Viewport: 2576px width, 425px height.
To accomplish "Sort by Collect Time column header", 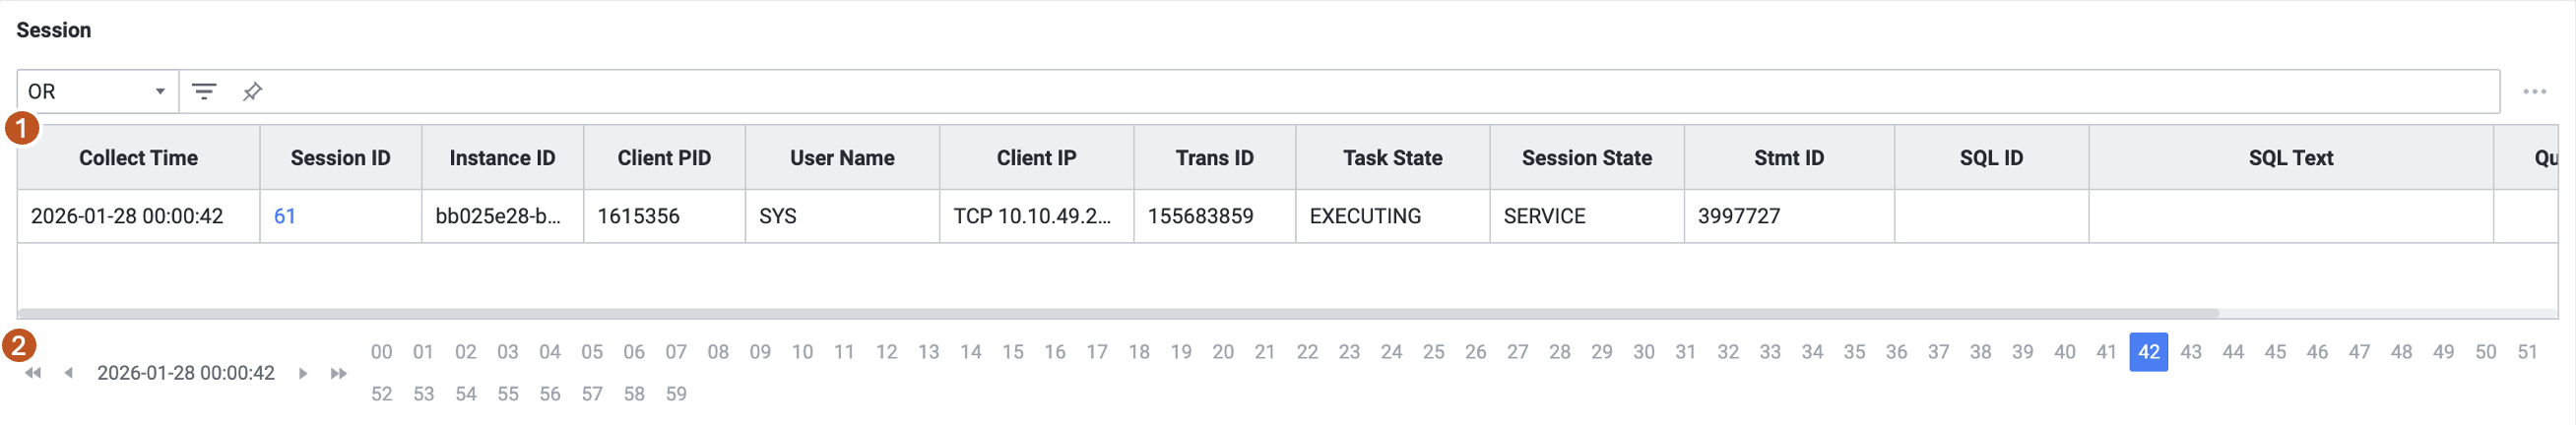I will (138, 158).
